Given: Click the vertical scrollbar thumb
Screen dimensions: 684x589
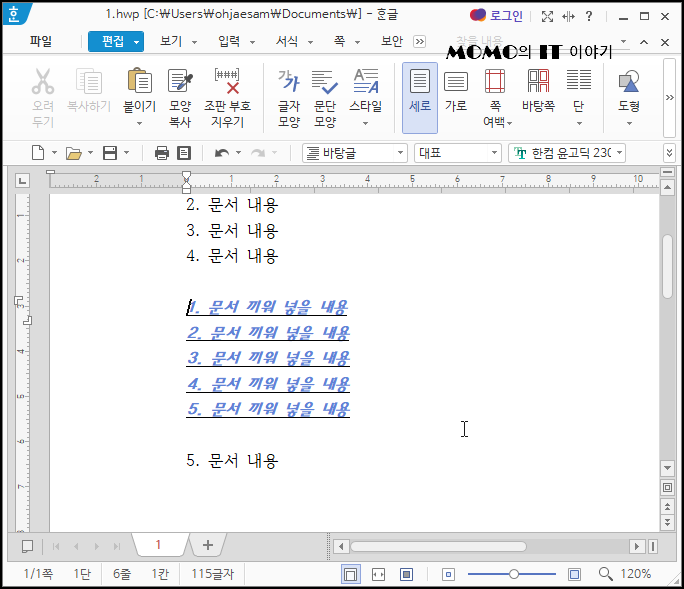Looking at the screenshot, I should [x=667, y=267].
